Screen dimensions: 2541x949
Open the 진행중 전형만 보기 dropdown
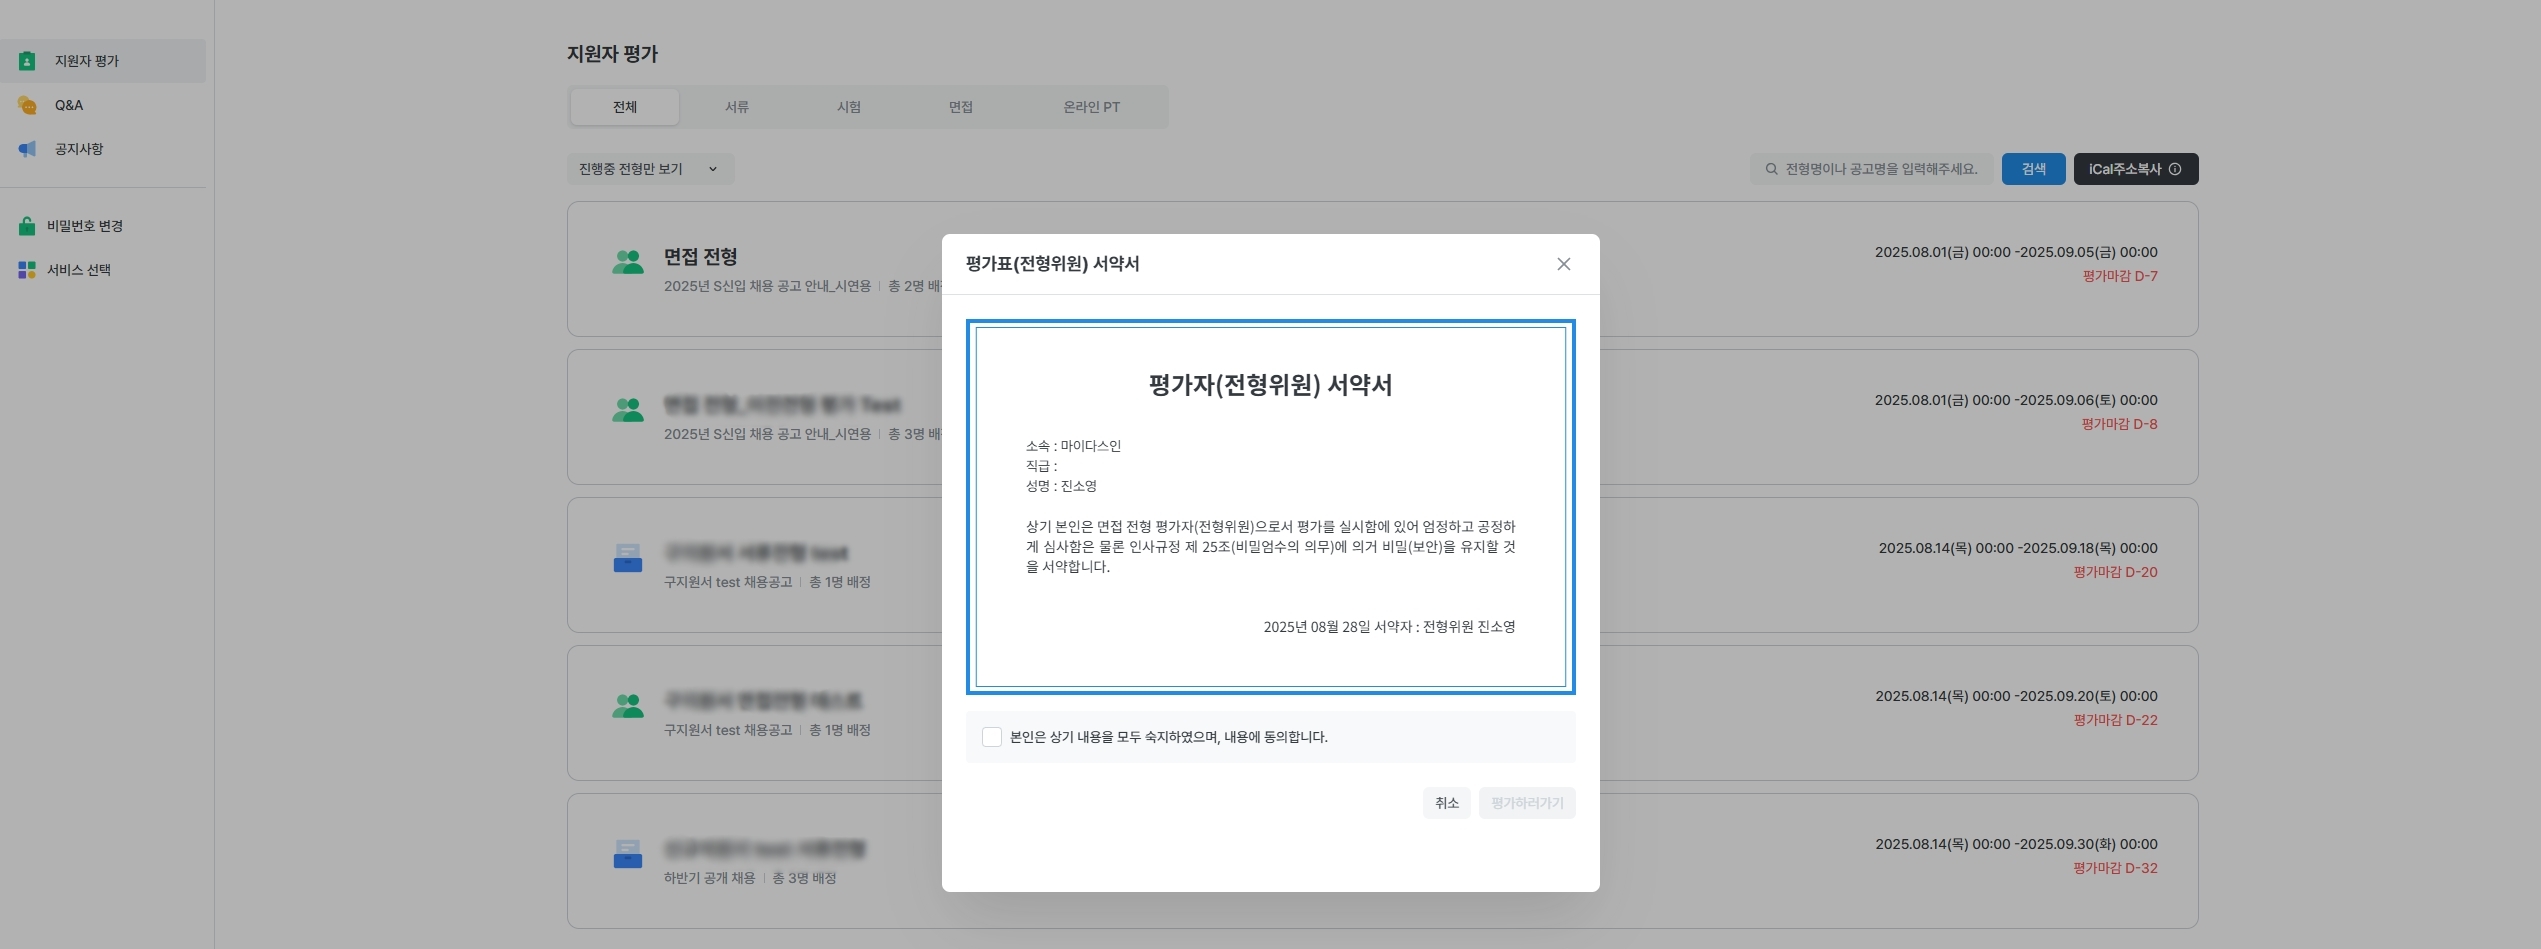pyautogui.click(x=649, y=169)
